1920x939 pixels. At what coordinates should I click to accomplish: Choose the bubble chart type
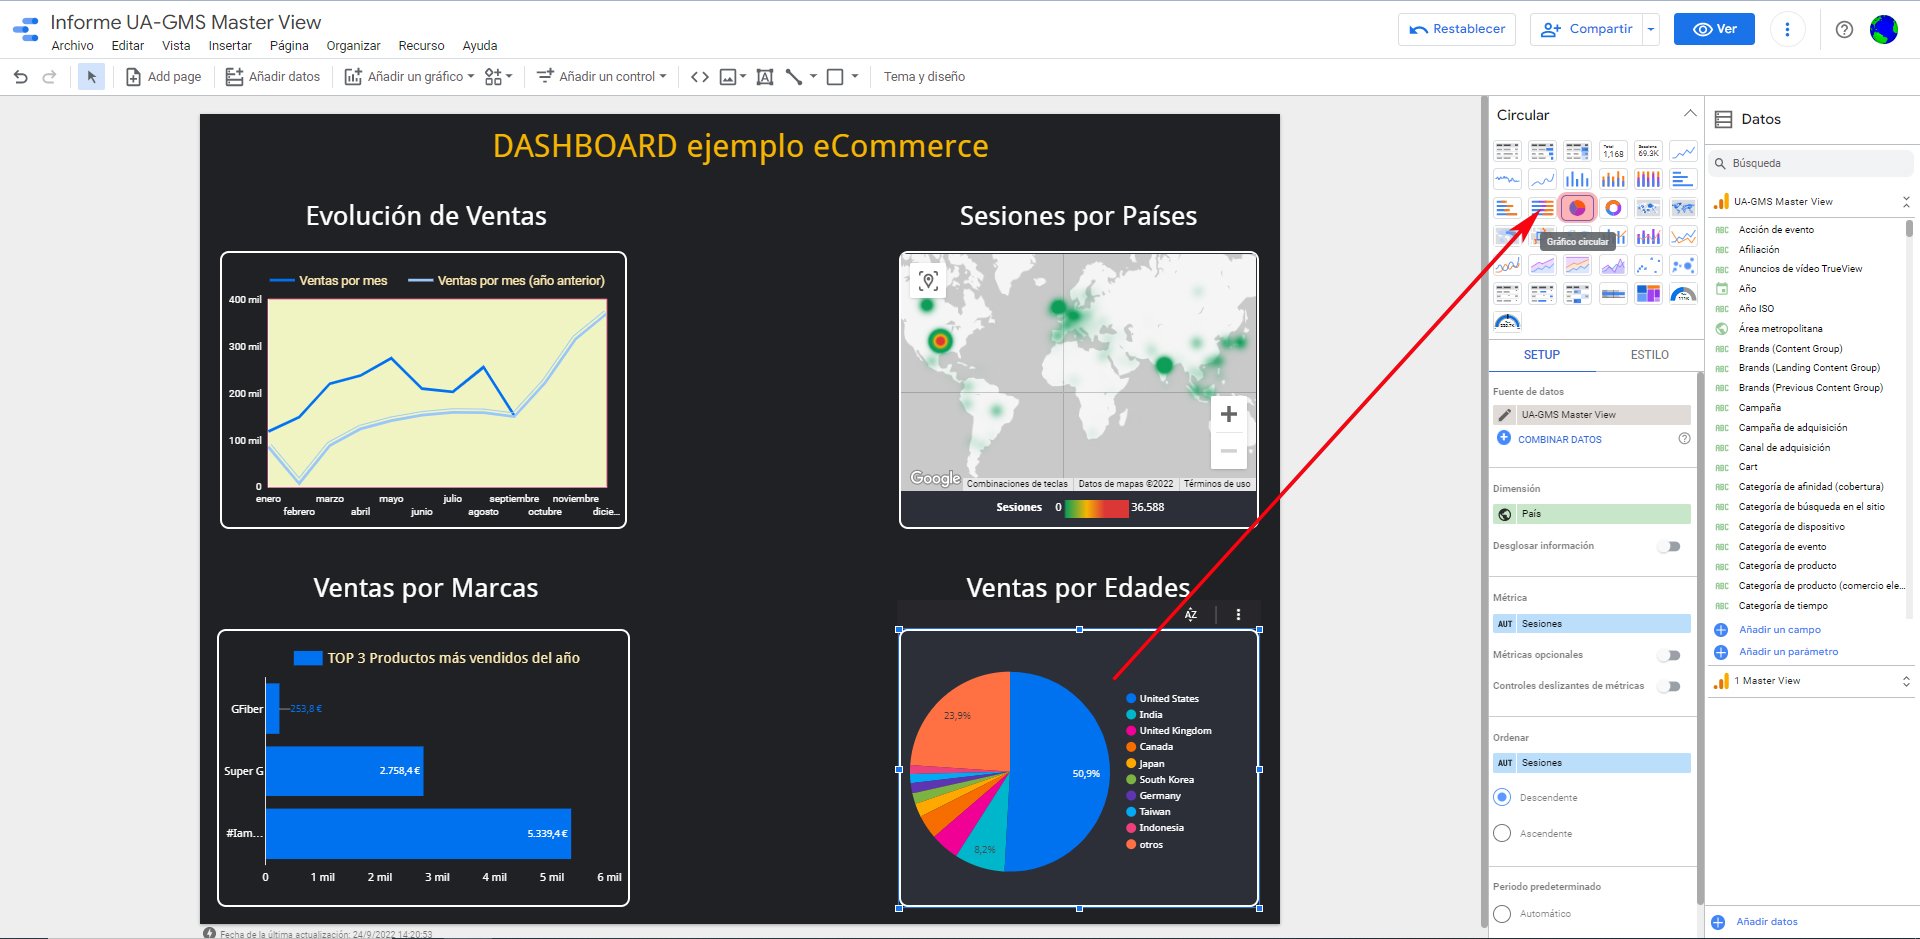(1684, 265)
